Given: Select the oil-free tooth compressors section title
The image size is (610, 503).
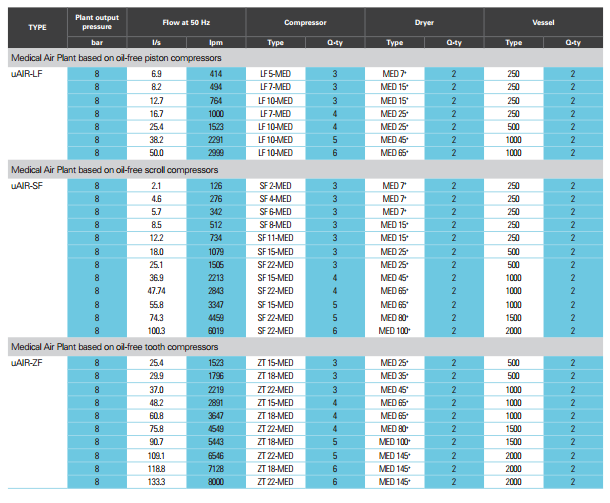Looking at the screenshot, I should [115, 347].
